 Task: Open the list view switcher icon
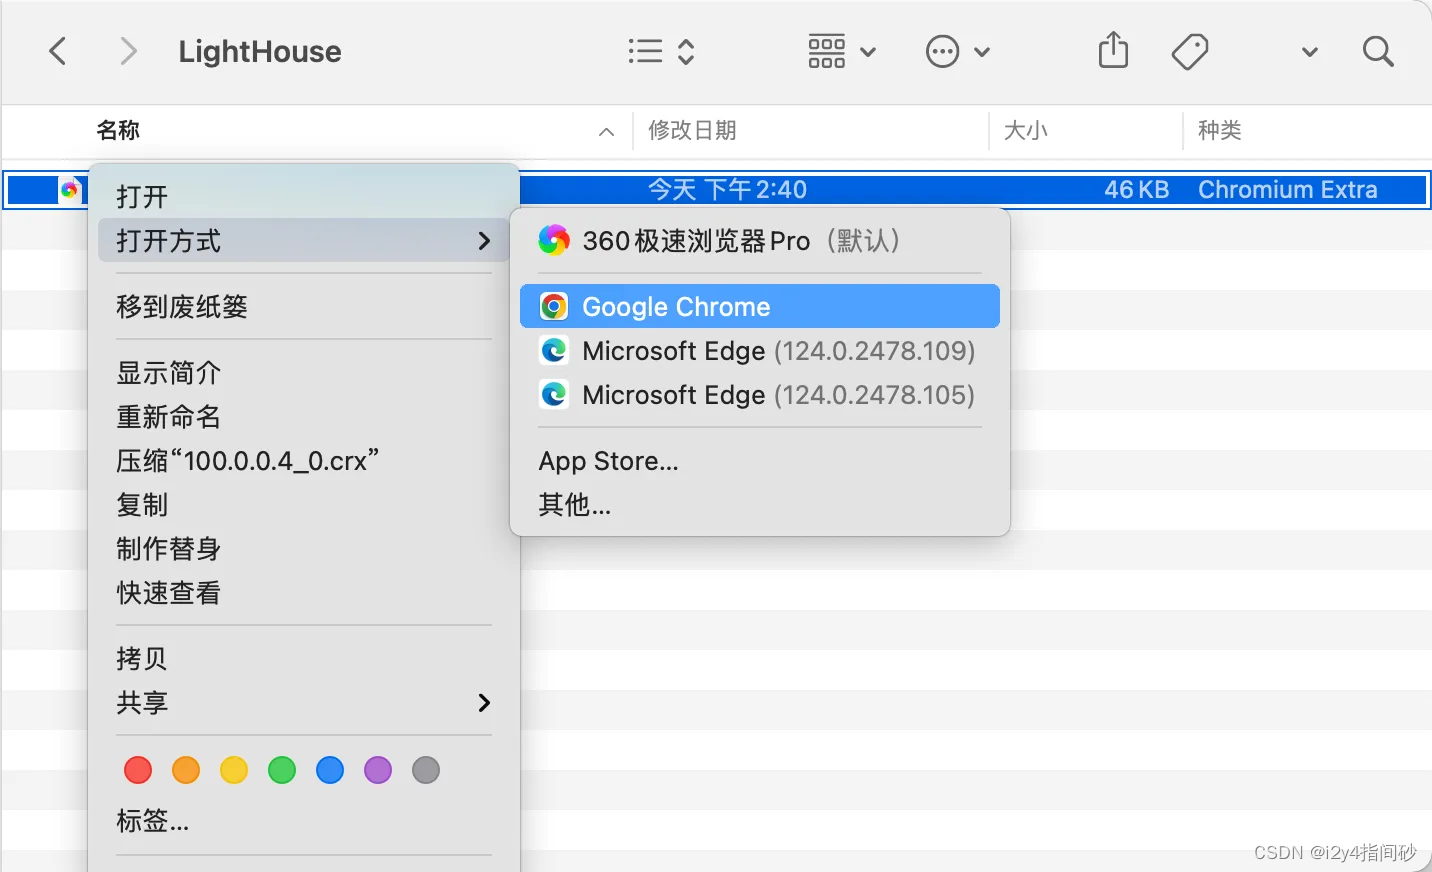(661, 51)
